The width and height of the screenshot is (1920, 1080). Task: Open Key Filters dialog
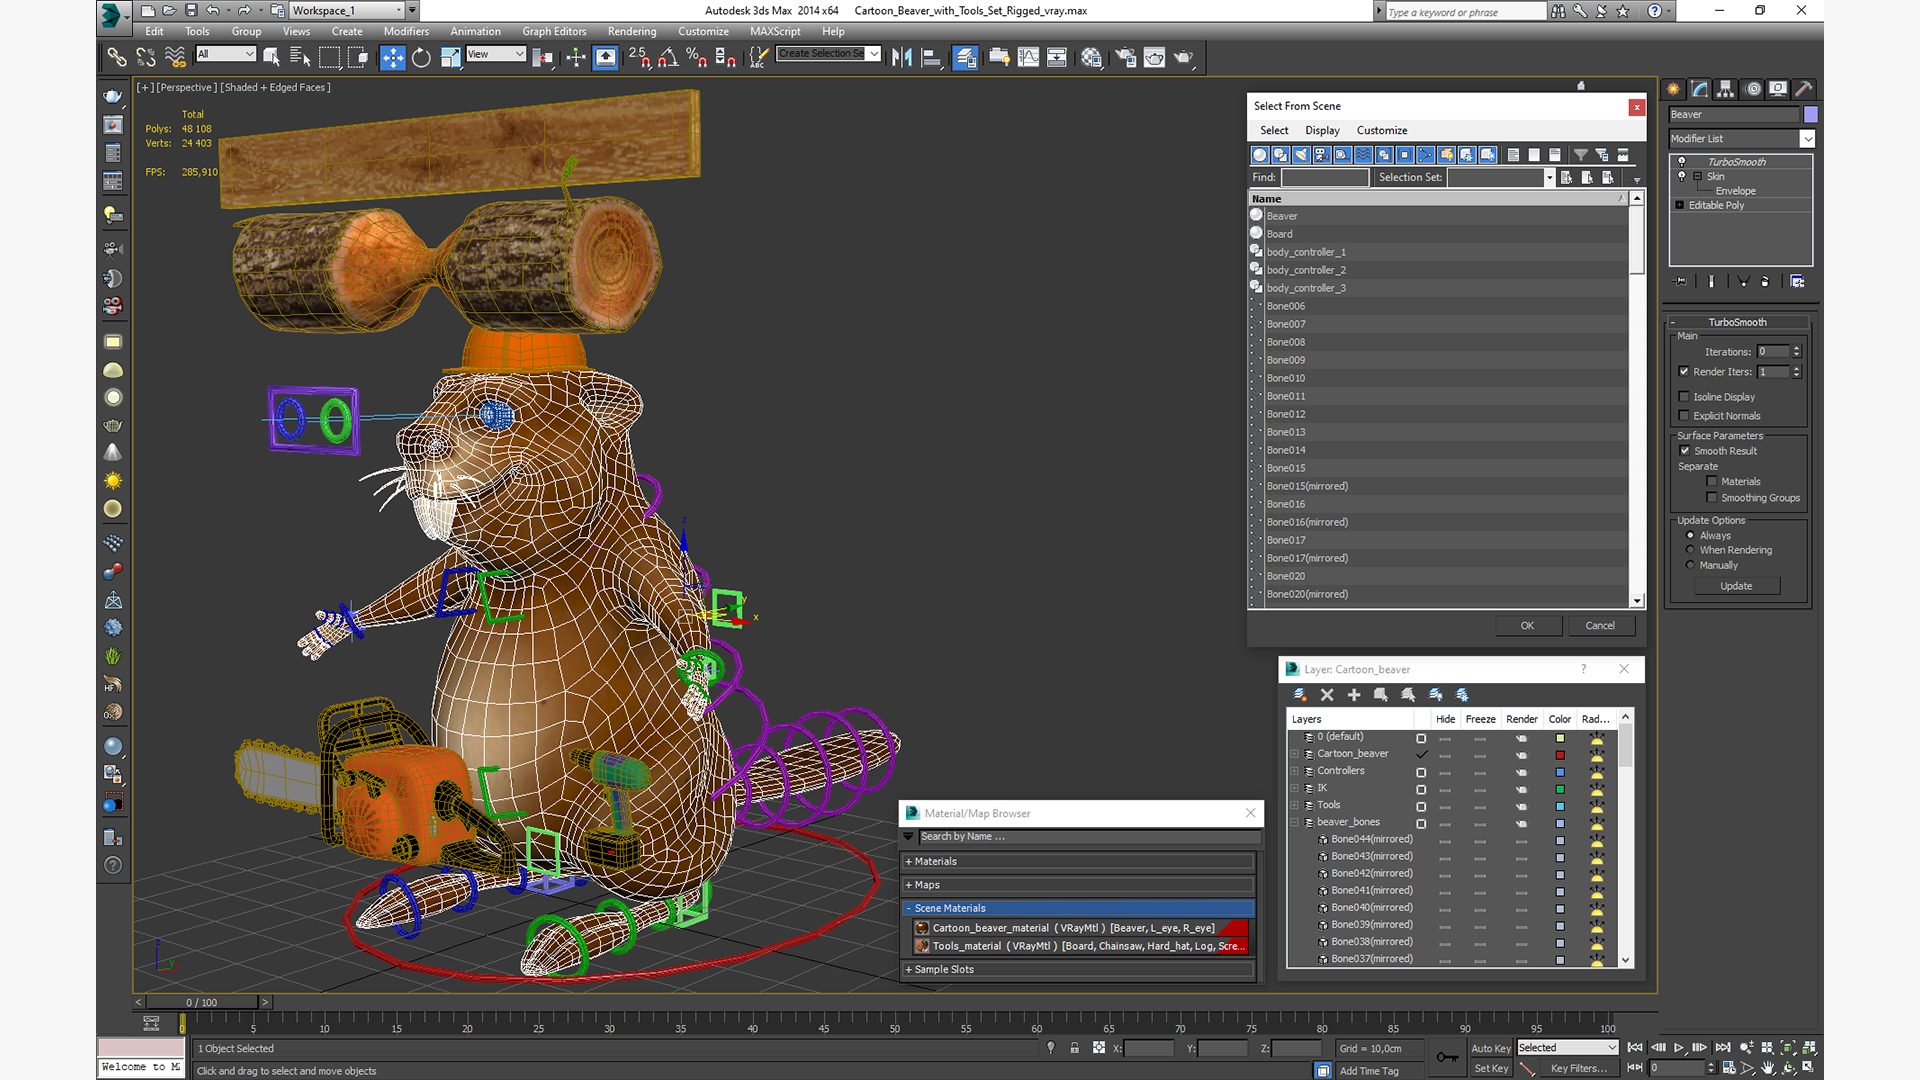(1578, 1068)
